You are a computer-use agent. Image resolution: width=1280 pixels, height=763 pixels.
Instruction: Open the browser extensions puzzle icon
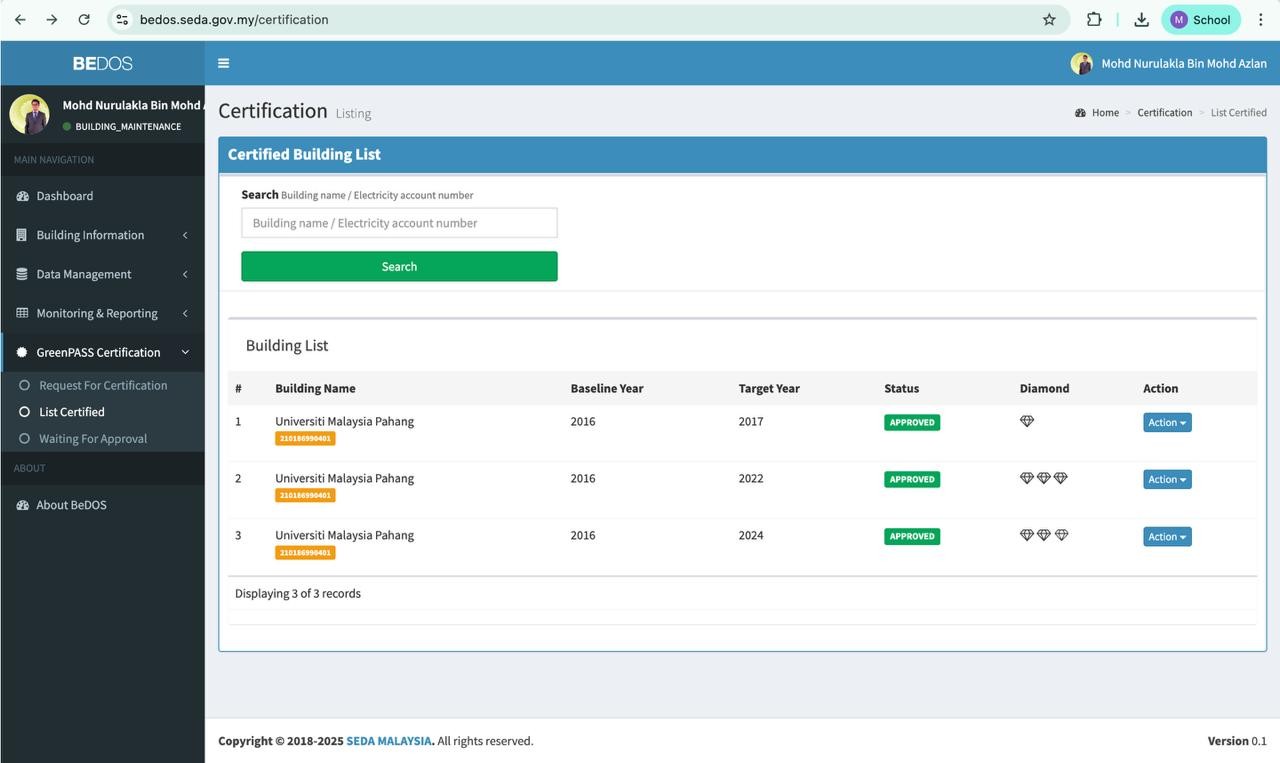pyautogui.click(x=1094, y=19)
